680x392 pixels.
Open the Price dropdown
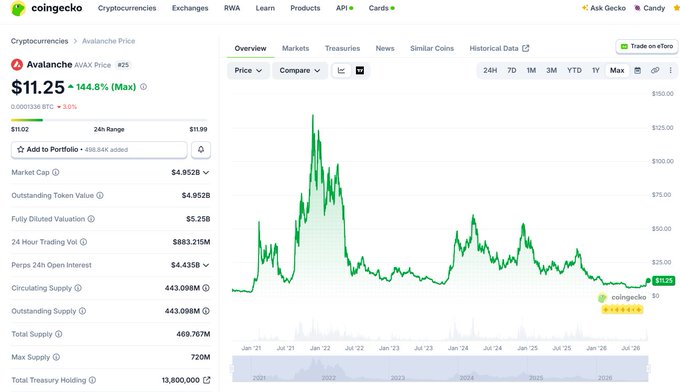[x=248, y=70]
